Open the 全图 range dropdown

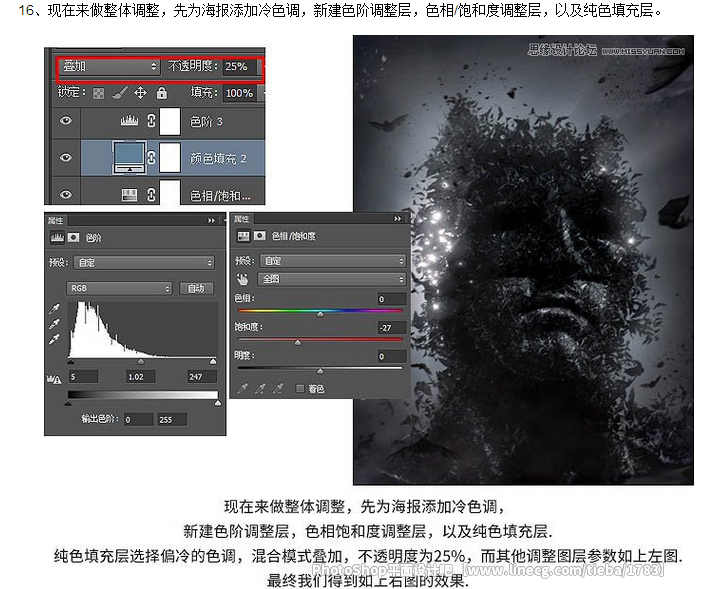pos(333,279)
